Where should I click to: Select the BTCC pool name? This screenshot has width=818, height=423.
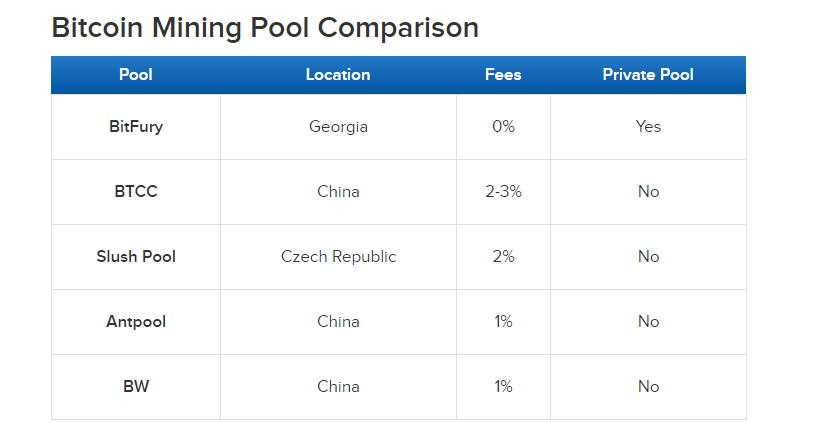click(135, 192)
